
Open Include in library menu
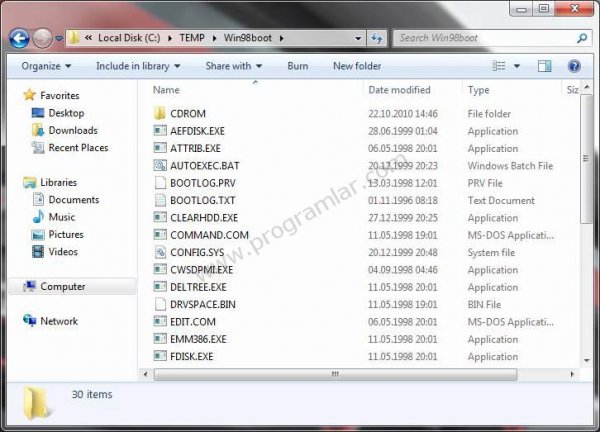click(138, 66)
